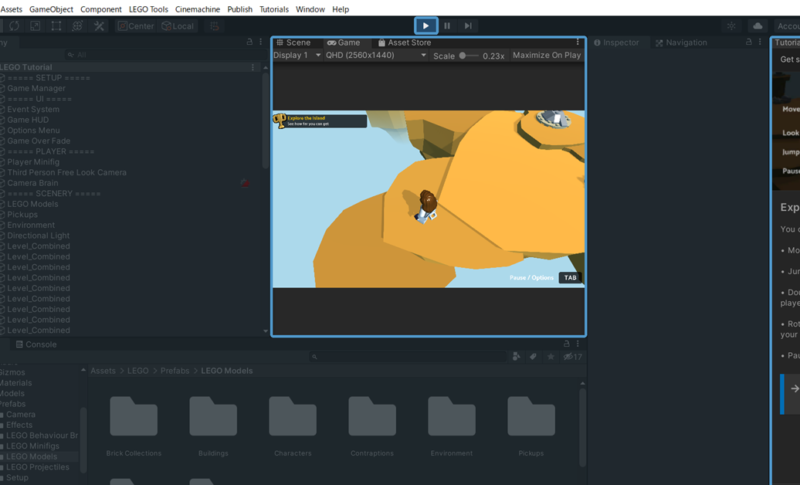This screenshot has height=485, width=800.
Task: Select Options Menu in the Hierarchy
Action: 33,130
